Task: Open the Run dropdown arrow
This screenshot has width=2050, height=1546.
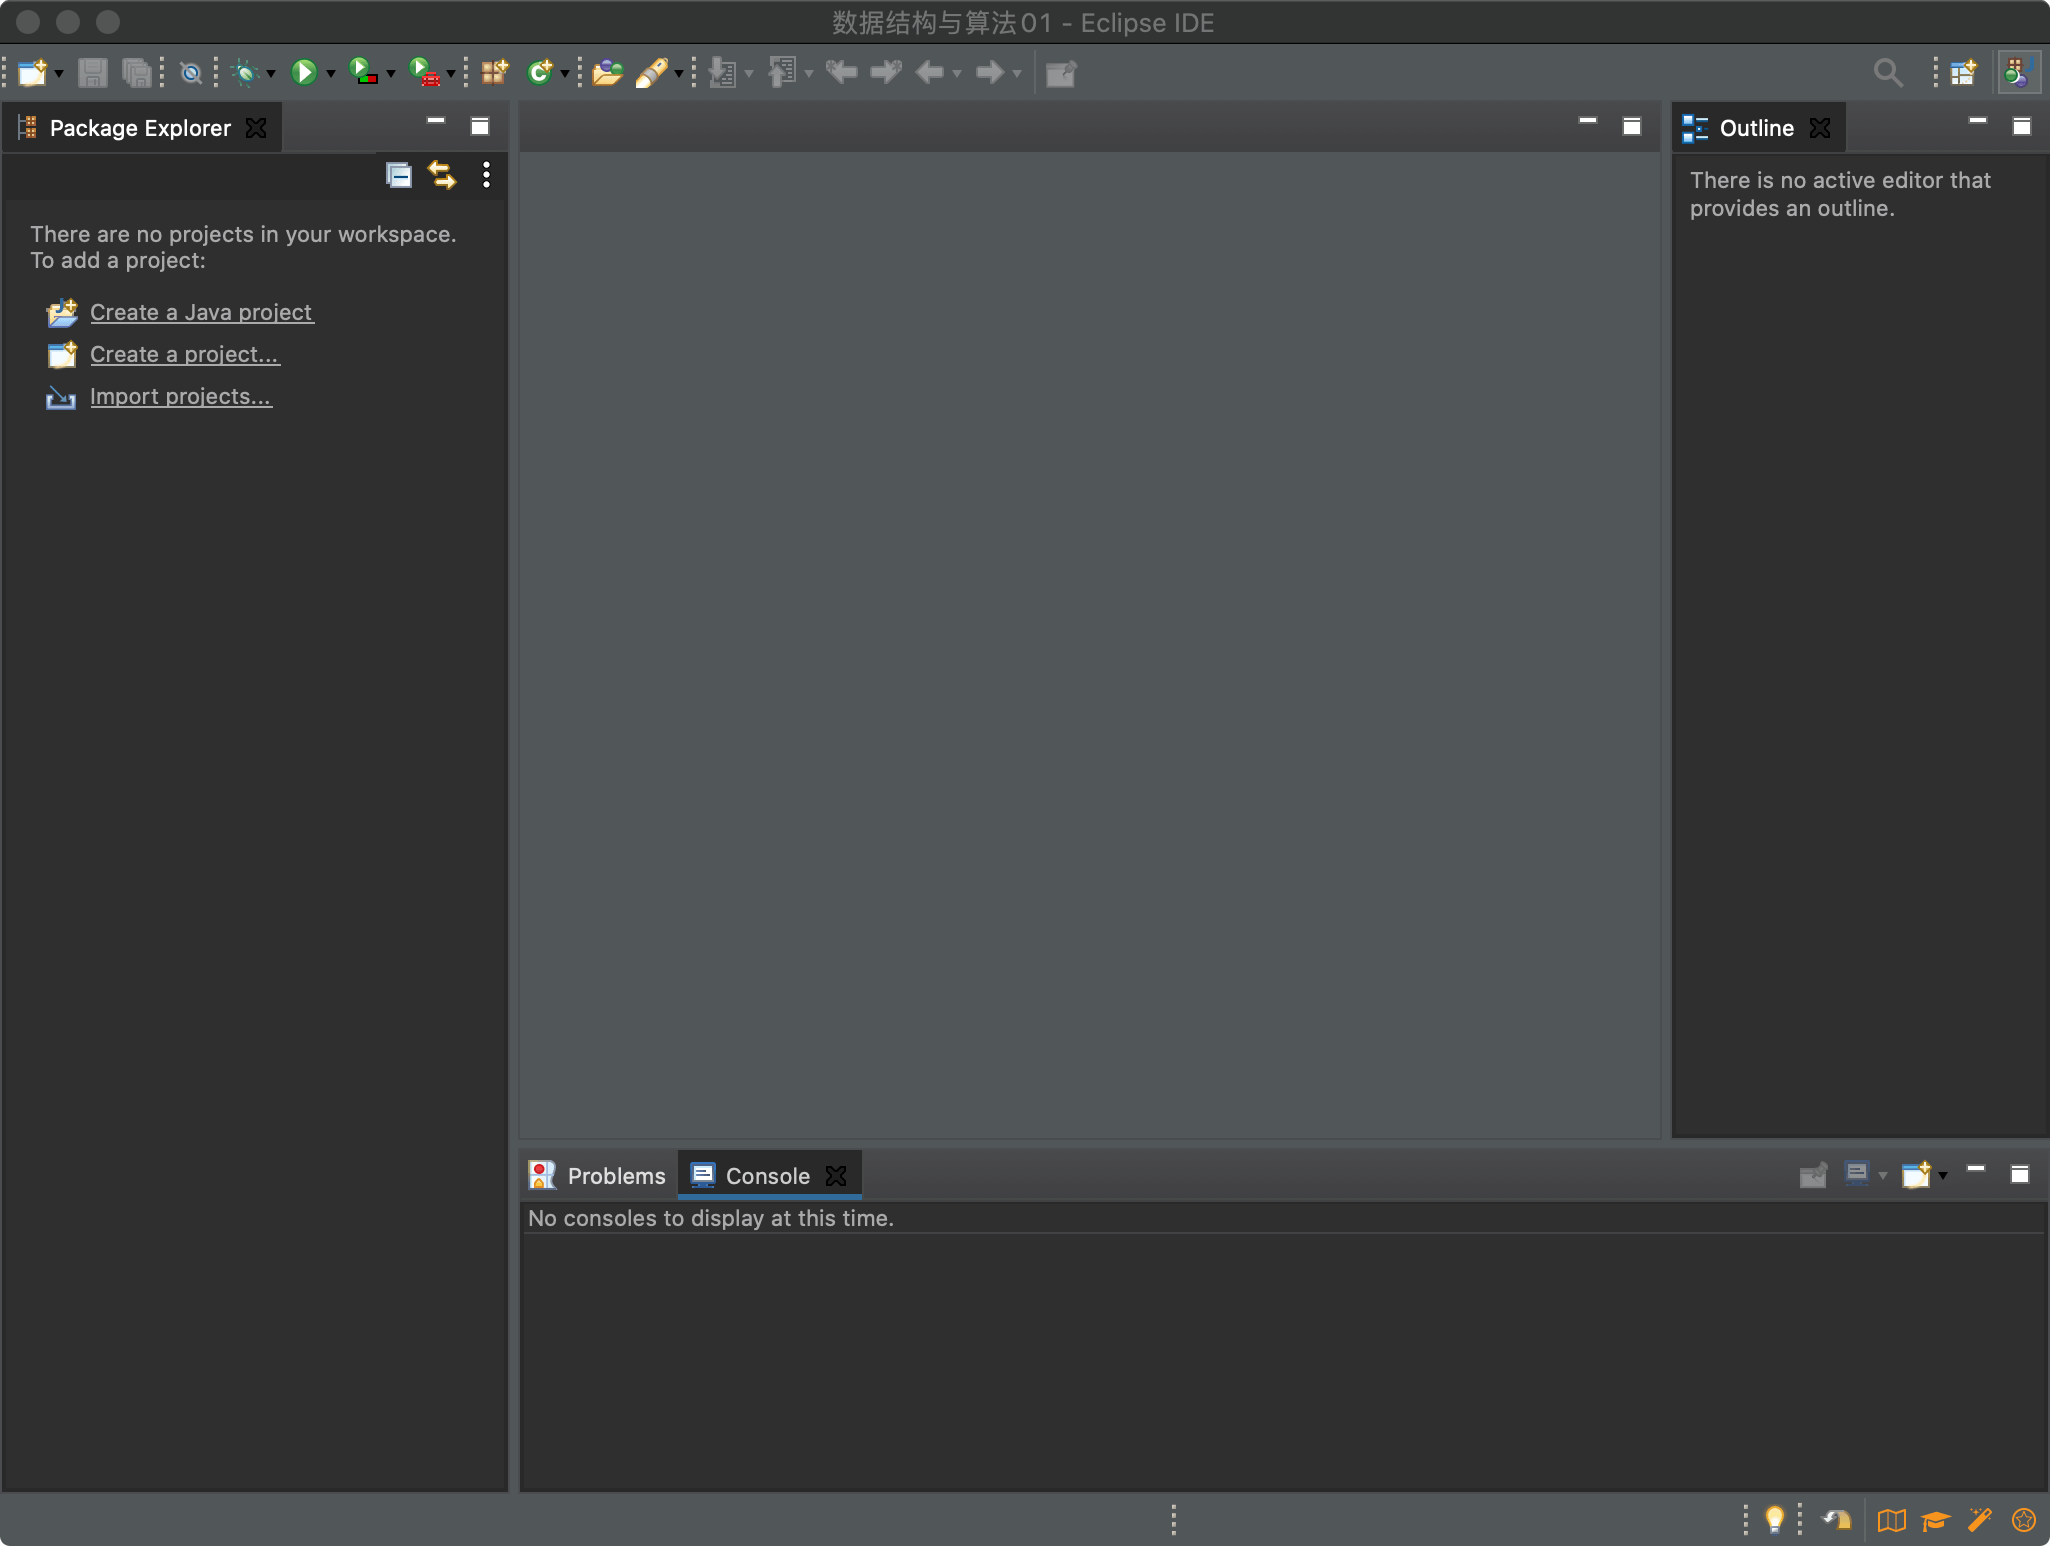Action: coord(330,74)
